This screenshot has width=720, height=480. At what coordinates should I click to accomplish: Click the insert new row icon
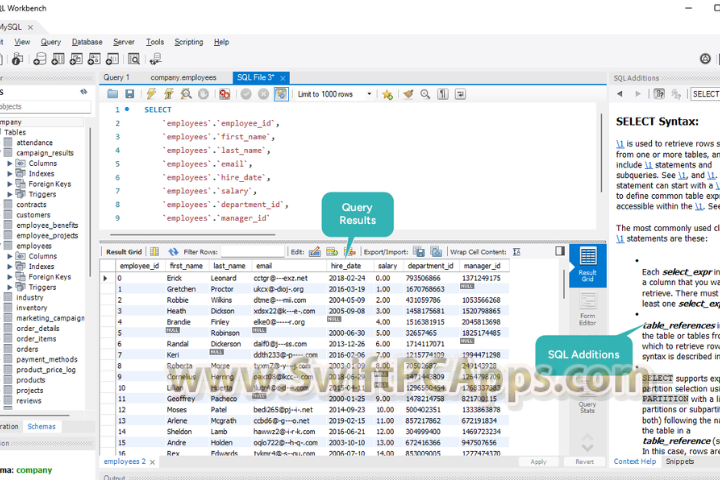coord(332,252)
